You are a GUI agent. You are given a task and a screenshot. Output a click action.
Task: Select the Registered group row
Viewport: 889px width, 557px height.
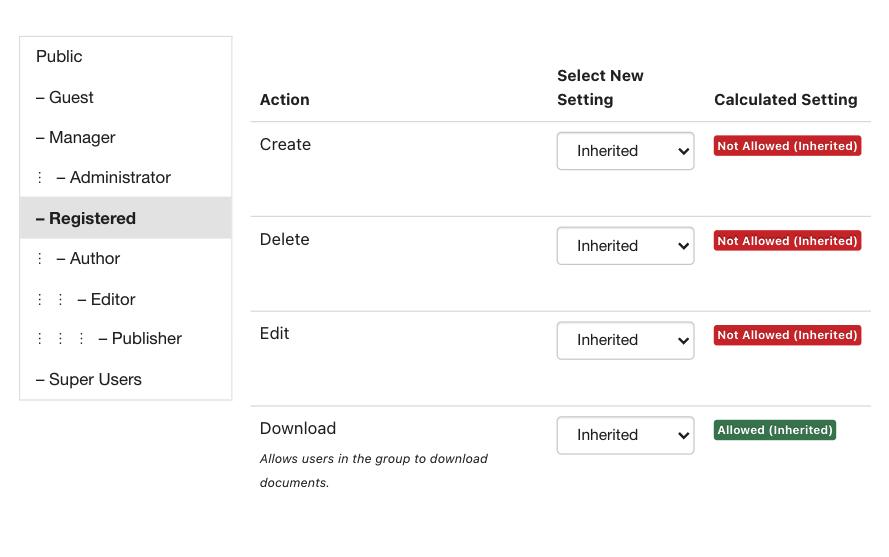tap(125, 218)
